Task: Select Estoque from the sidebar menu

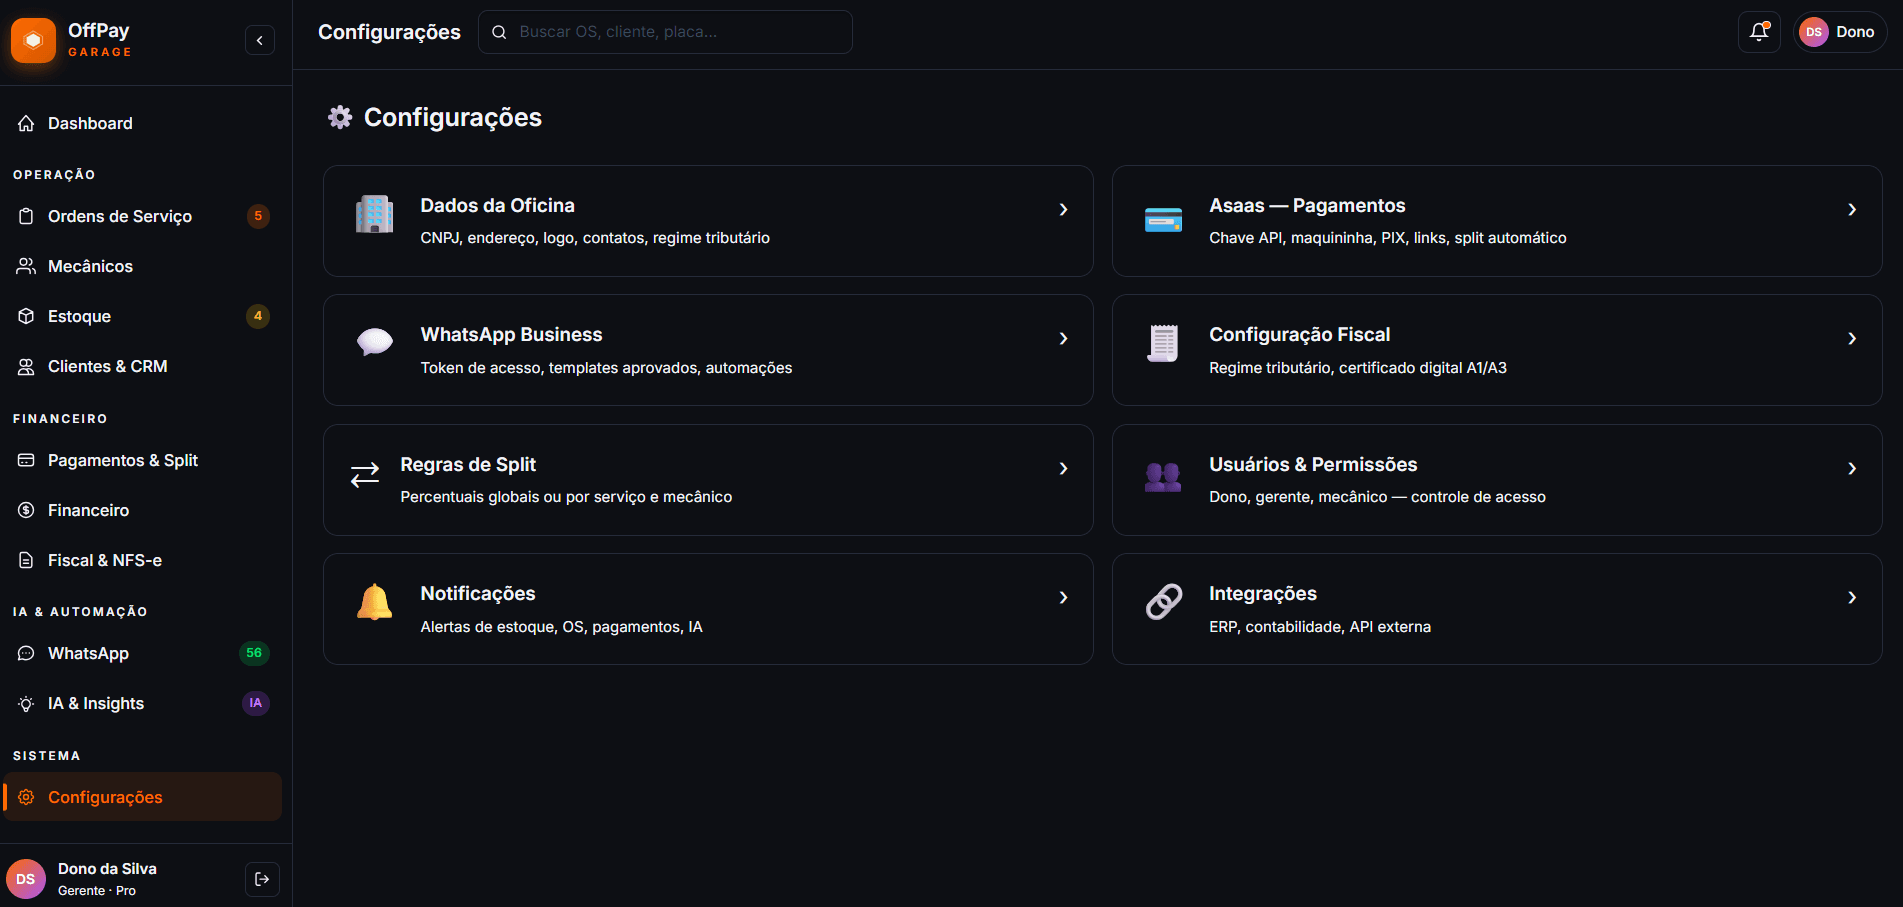Action: 80,316
